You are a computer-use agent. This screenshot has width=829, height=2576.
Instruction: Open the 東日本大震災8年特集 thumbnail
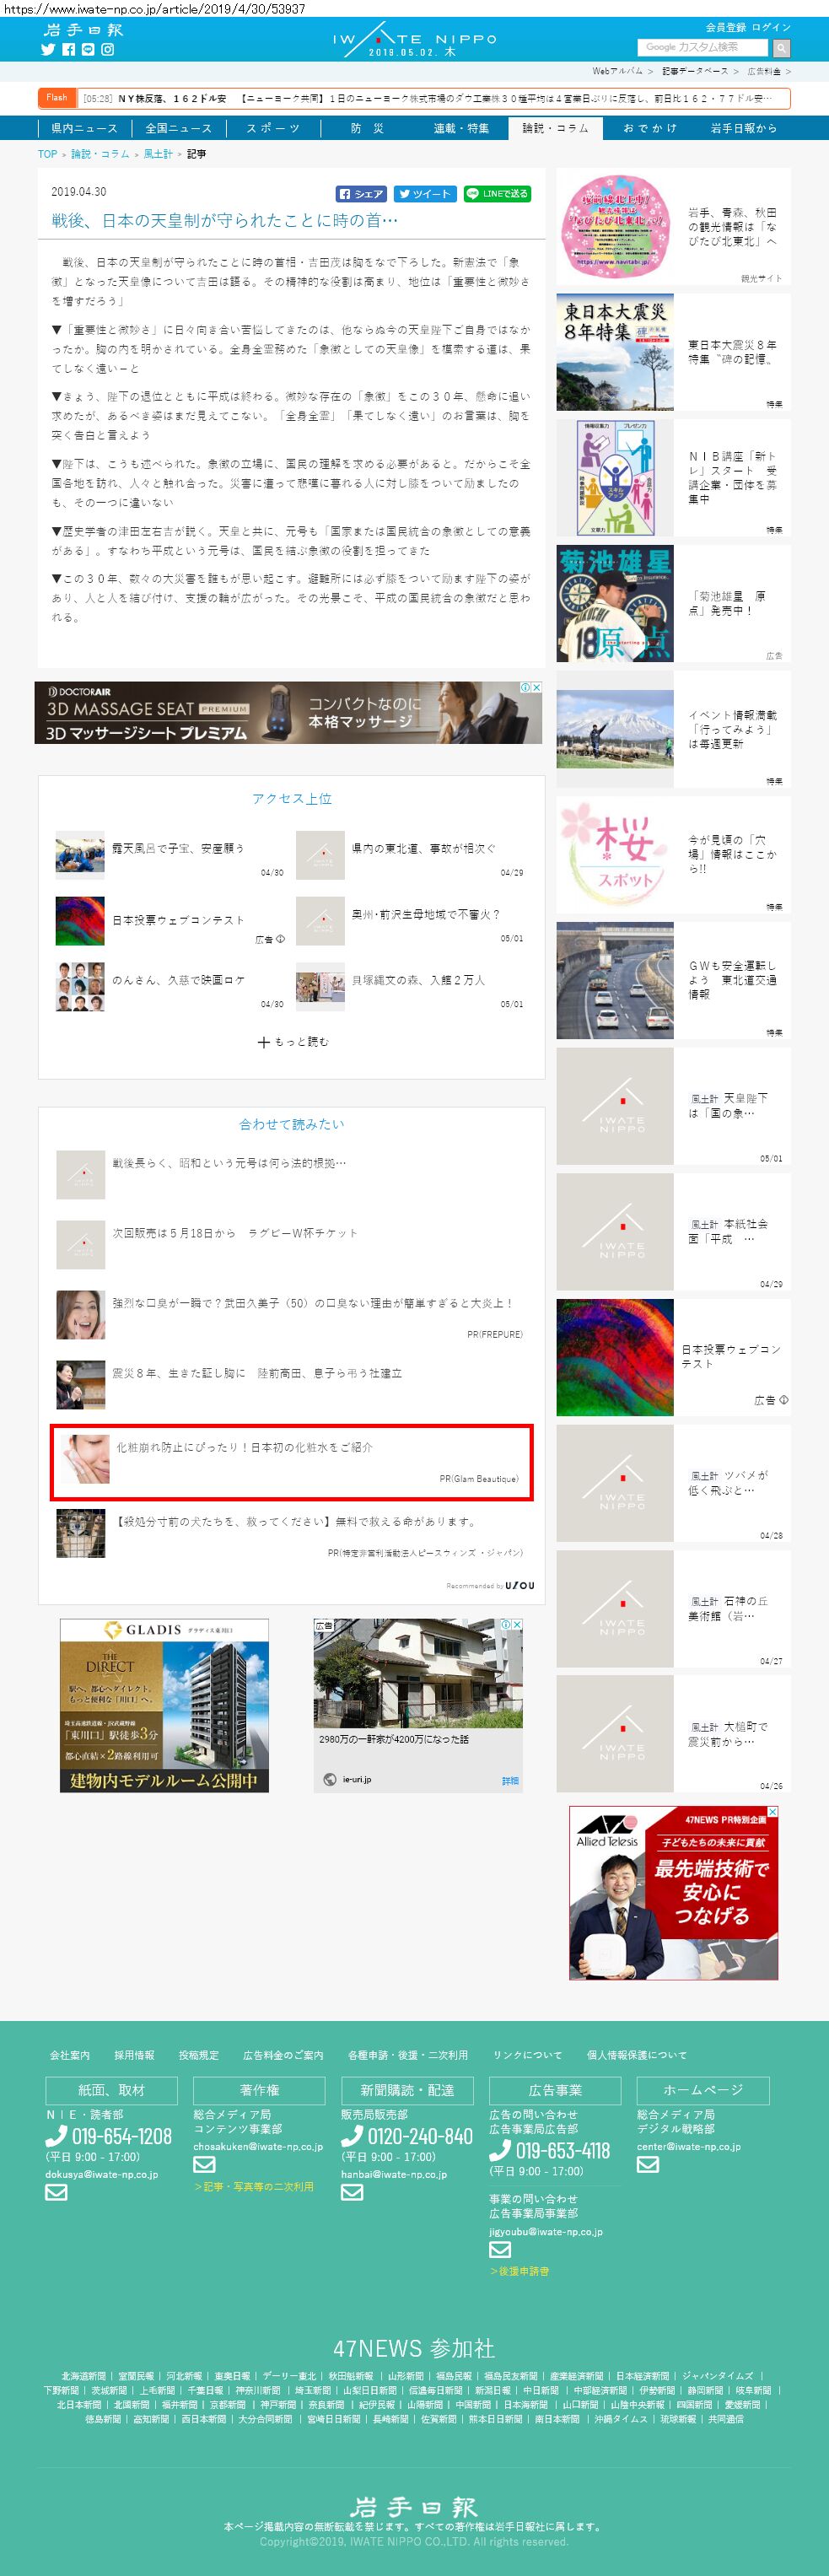[615, 352]
